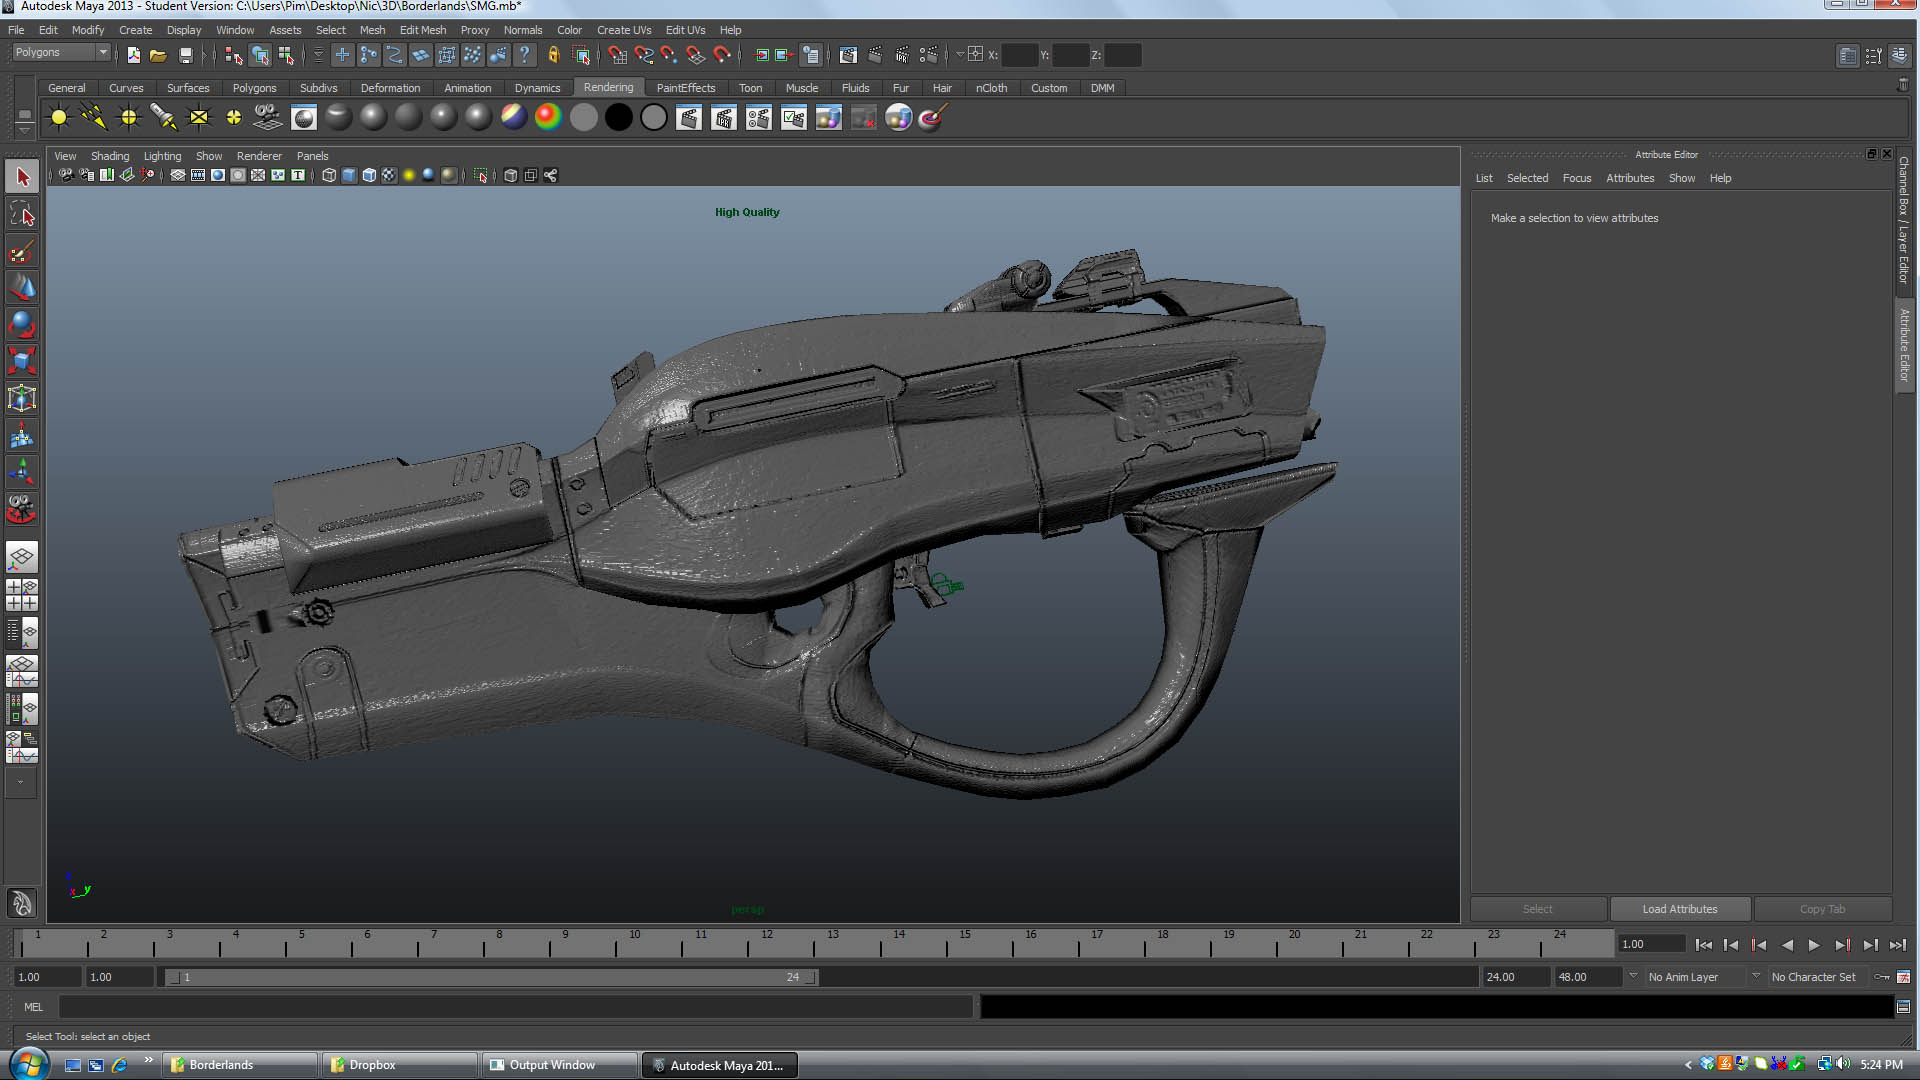The image size is (1920, 1080).
Task: Activate the Lasso select tool
Action: (22, 214)
